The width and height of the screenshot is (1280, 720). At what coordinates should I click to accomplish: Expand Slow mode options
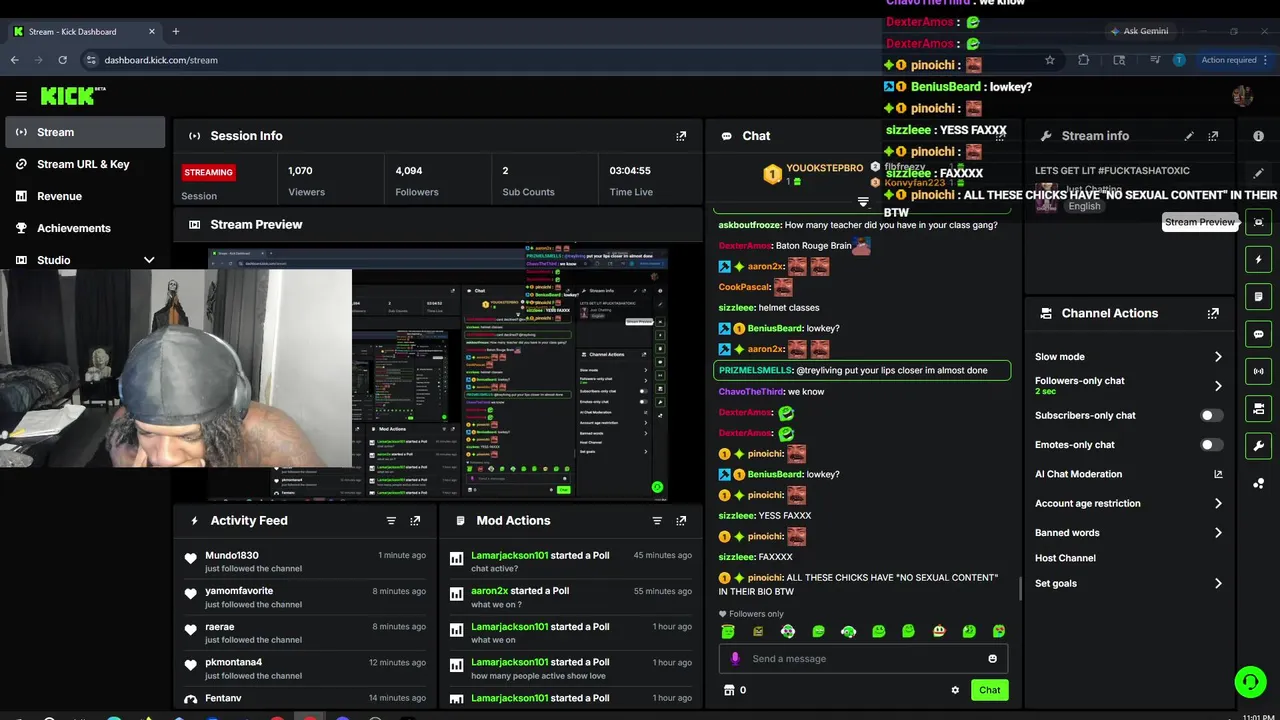[1218, 357]
